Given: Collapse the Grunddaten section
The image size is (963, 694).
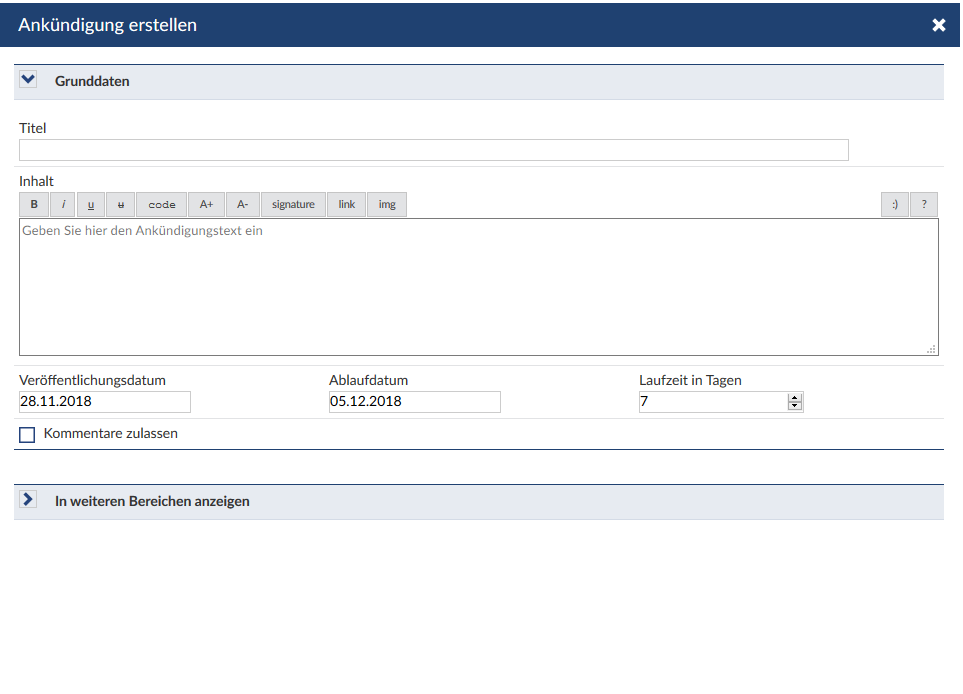Looking at the screenshot, I should point(28,80).
